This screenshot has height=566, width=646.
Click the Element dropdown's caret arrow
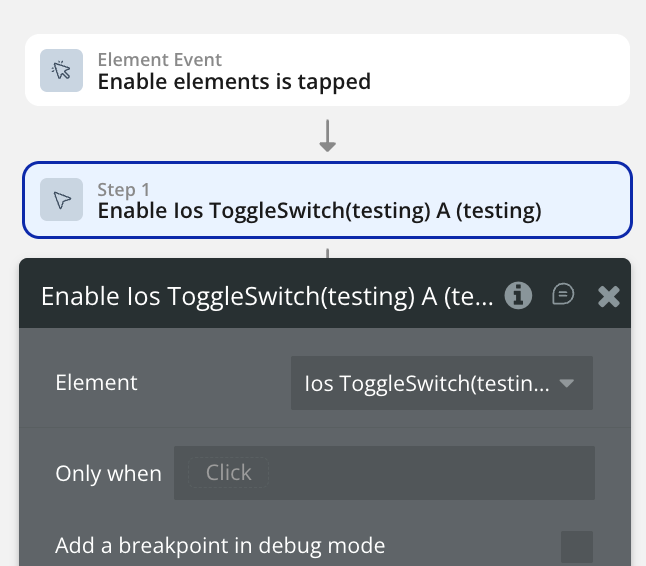[x=566, y=383]
